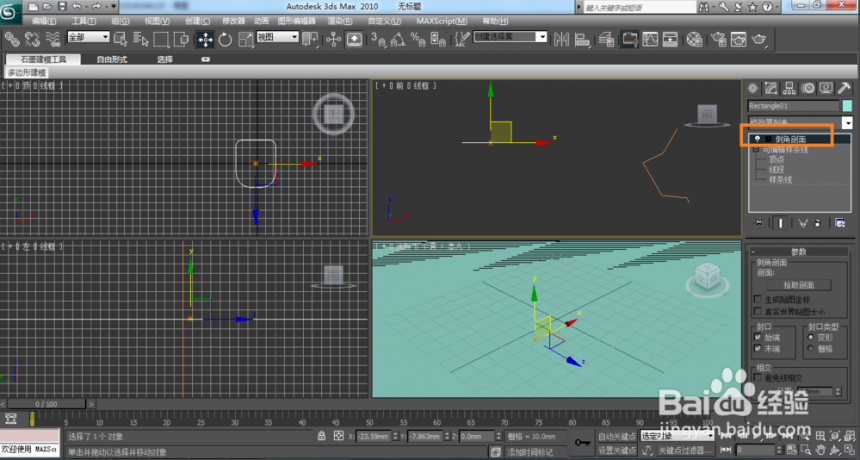Open the 视图 reference coordinate dropdown

coord(277,37)
